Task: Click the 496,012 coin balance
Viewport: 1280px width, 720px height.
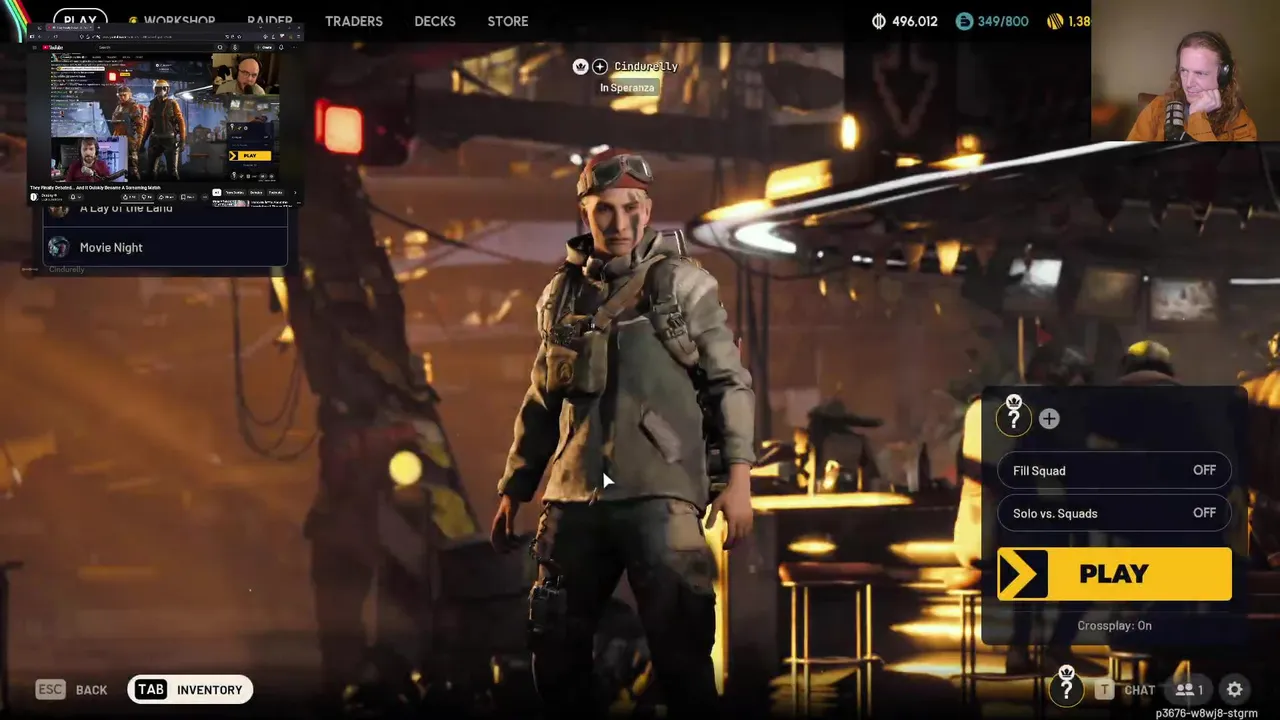Action: 915,21
